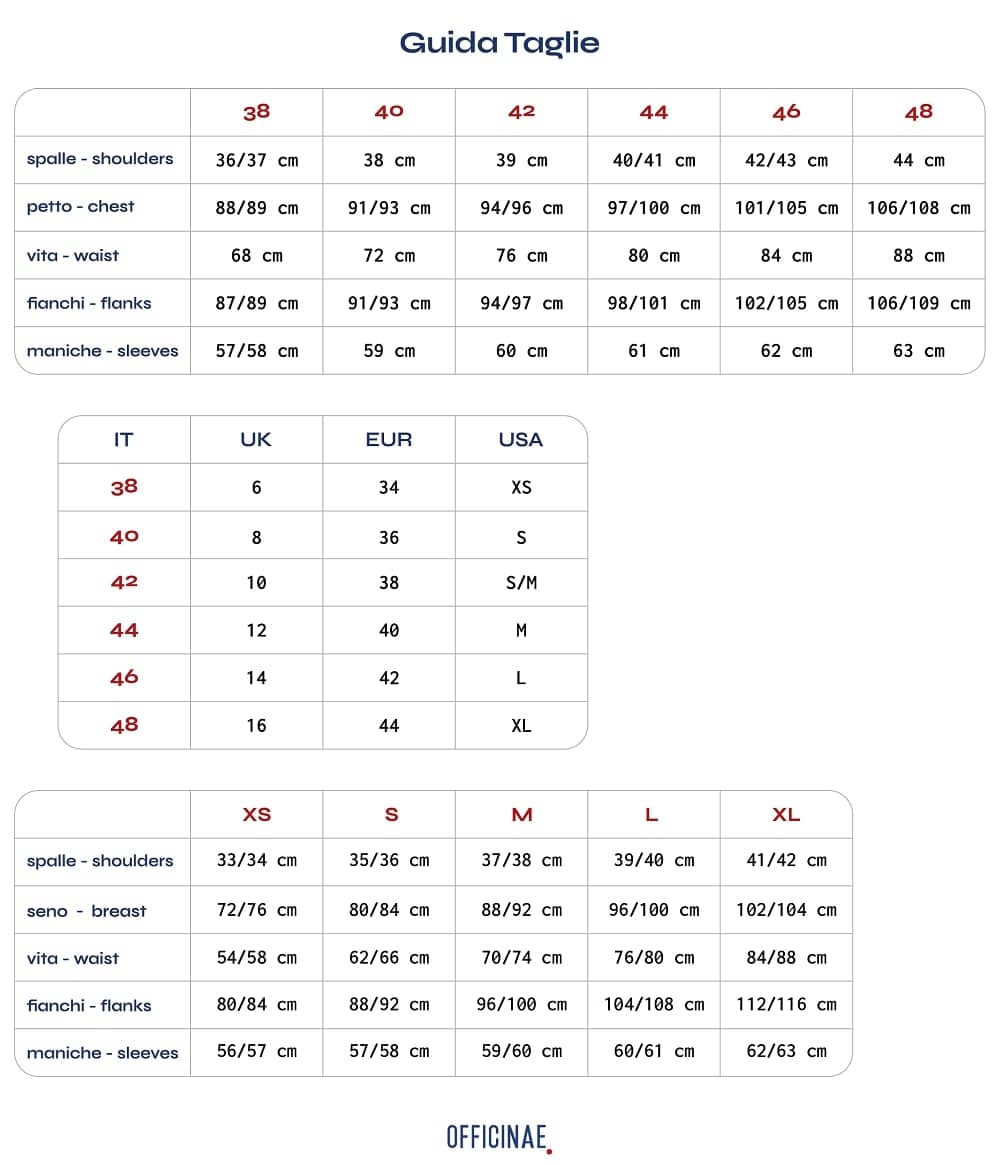1000x1165 pixels.
Task: Click the IT size 44 row label
Action: coord(124,630)
